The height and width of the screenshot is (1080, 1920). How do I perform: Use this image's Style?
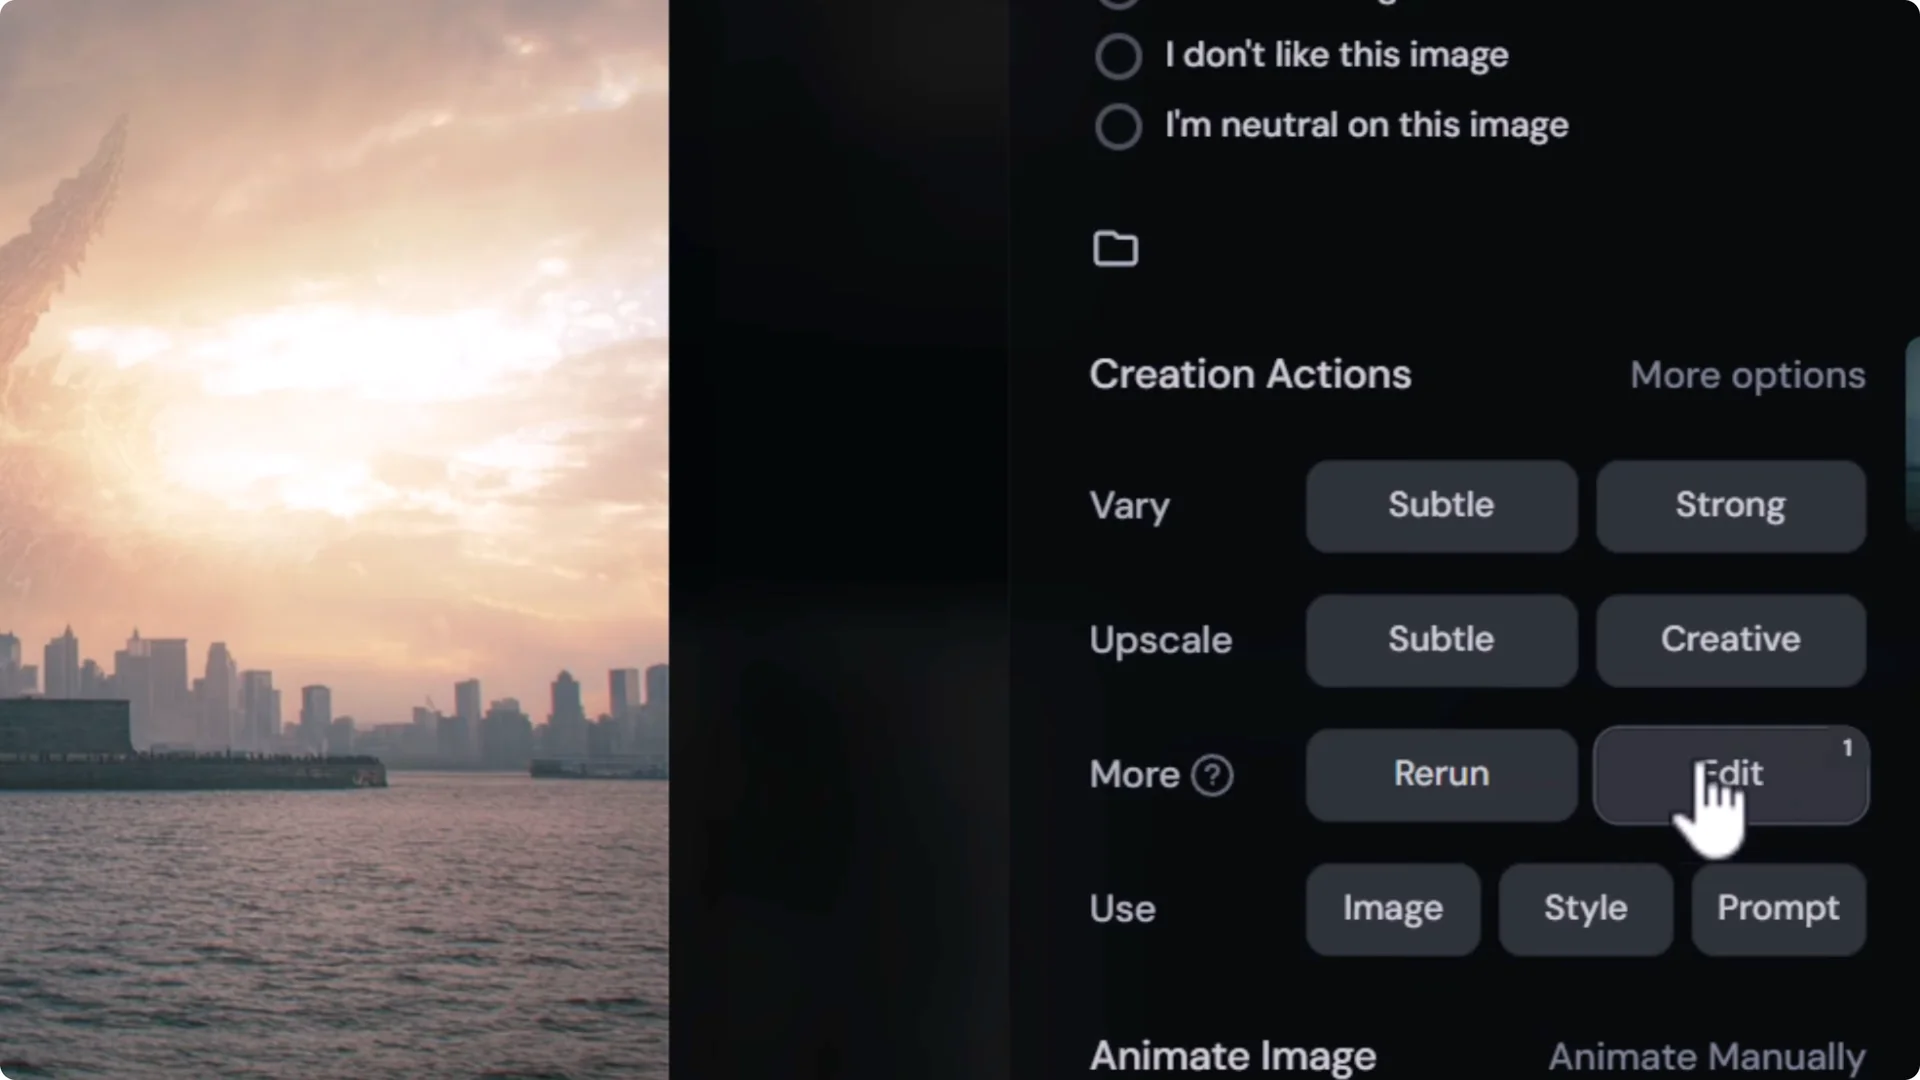point(1584,908)
